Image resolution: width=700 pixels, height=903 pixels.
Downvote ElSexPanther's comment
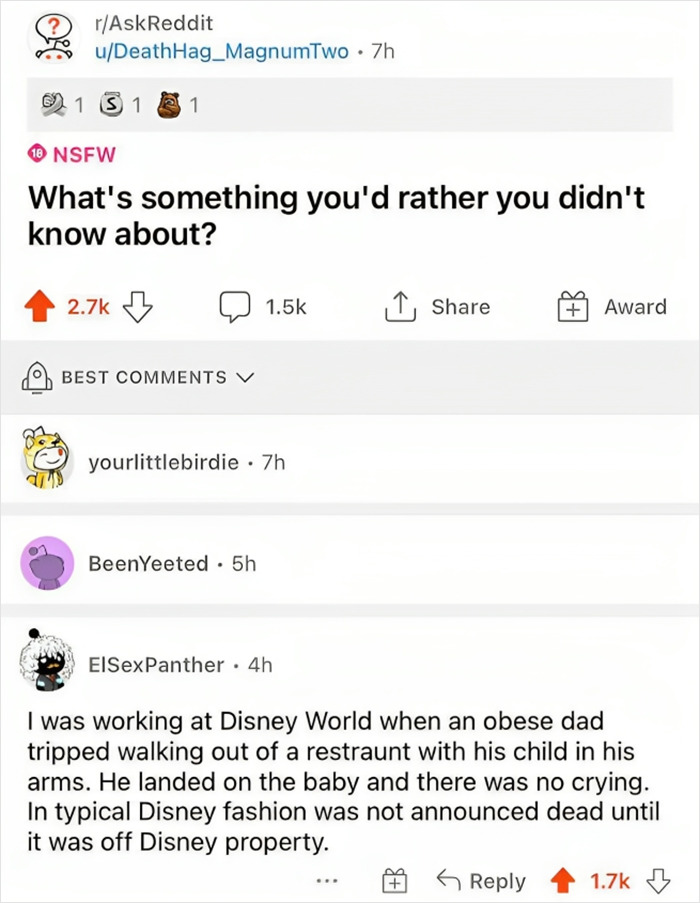tap(657, 880)
